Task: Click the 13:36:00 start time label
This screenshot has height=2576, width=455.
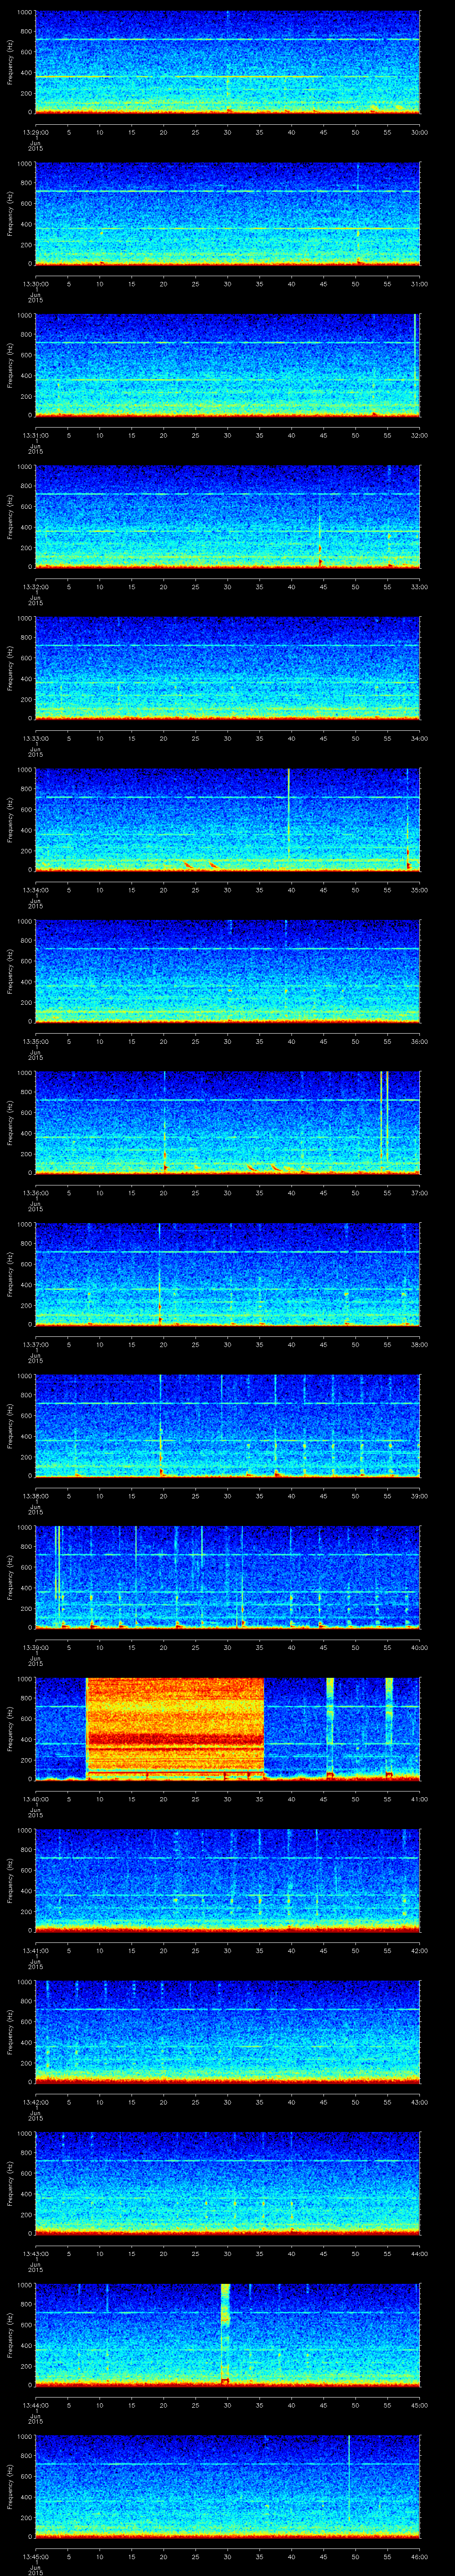Action: click(x=35, y=1194)
